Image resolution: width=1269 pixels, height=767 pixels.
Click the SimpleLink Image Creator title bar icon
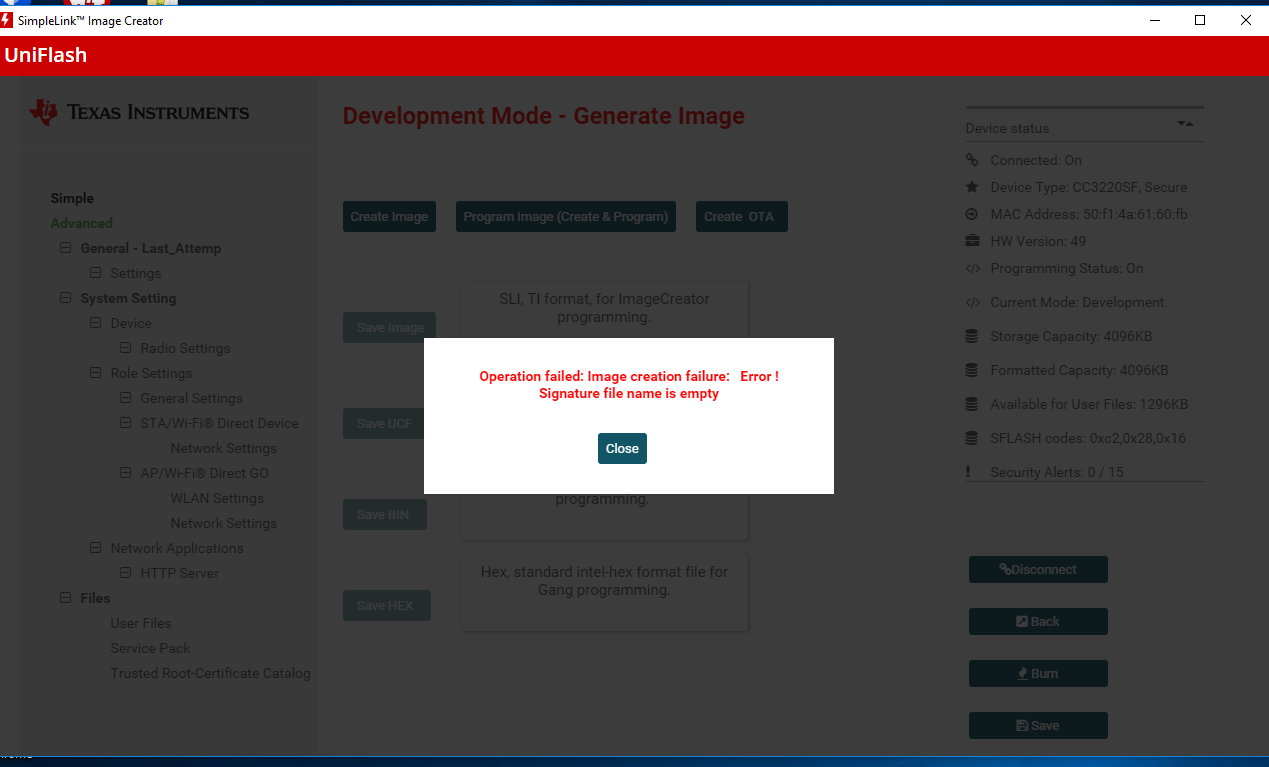(7, 20)
